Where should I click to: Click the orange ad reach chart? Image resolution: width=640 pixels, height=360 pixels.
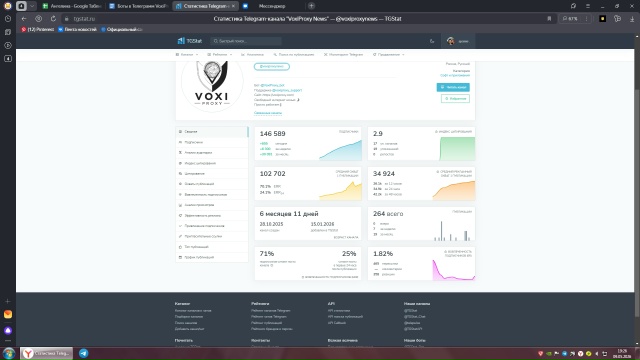pos(453,190)
